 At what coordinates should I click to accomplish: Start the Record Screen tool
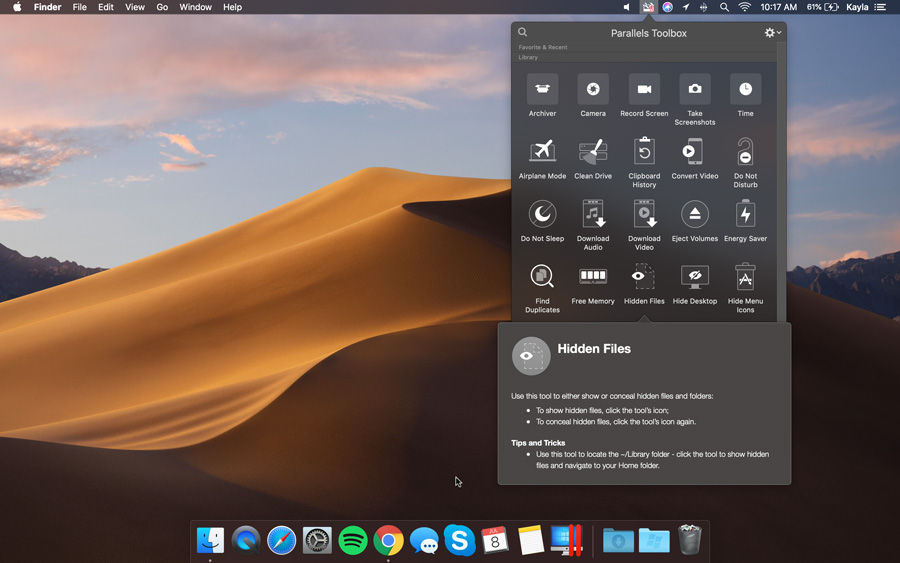(644, 96)
